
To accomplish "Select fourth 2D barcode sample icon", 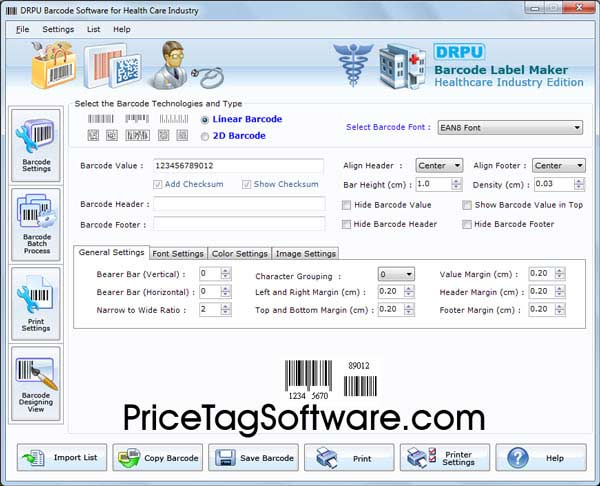I will coord(163,135).
